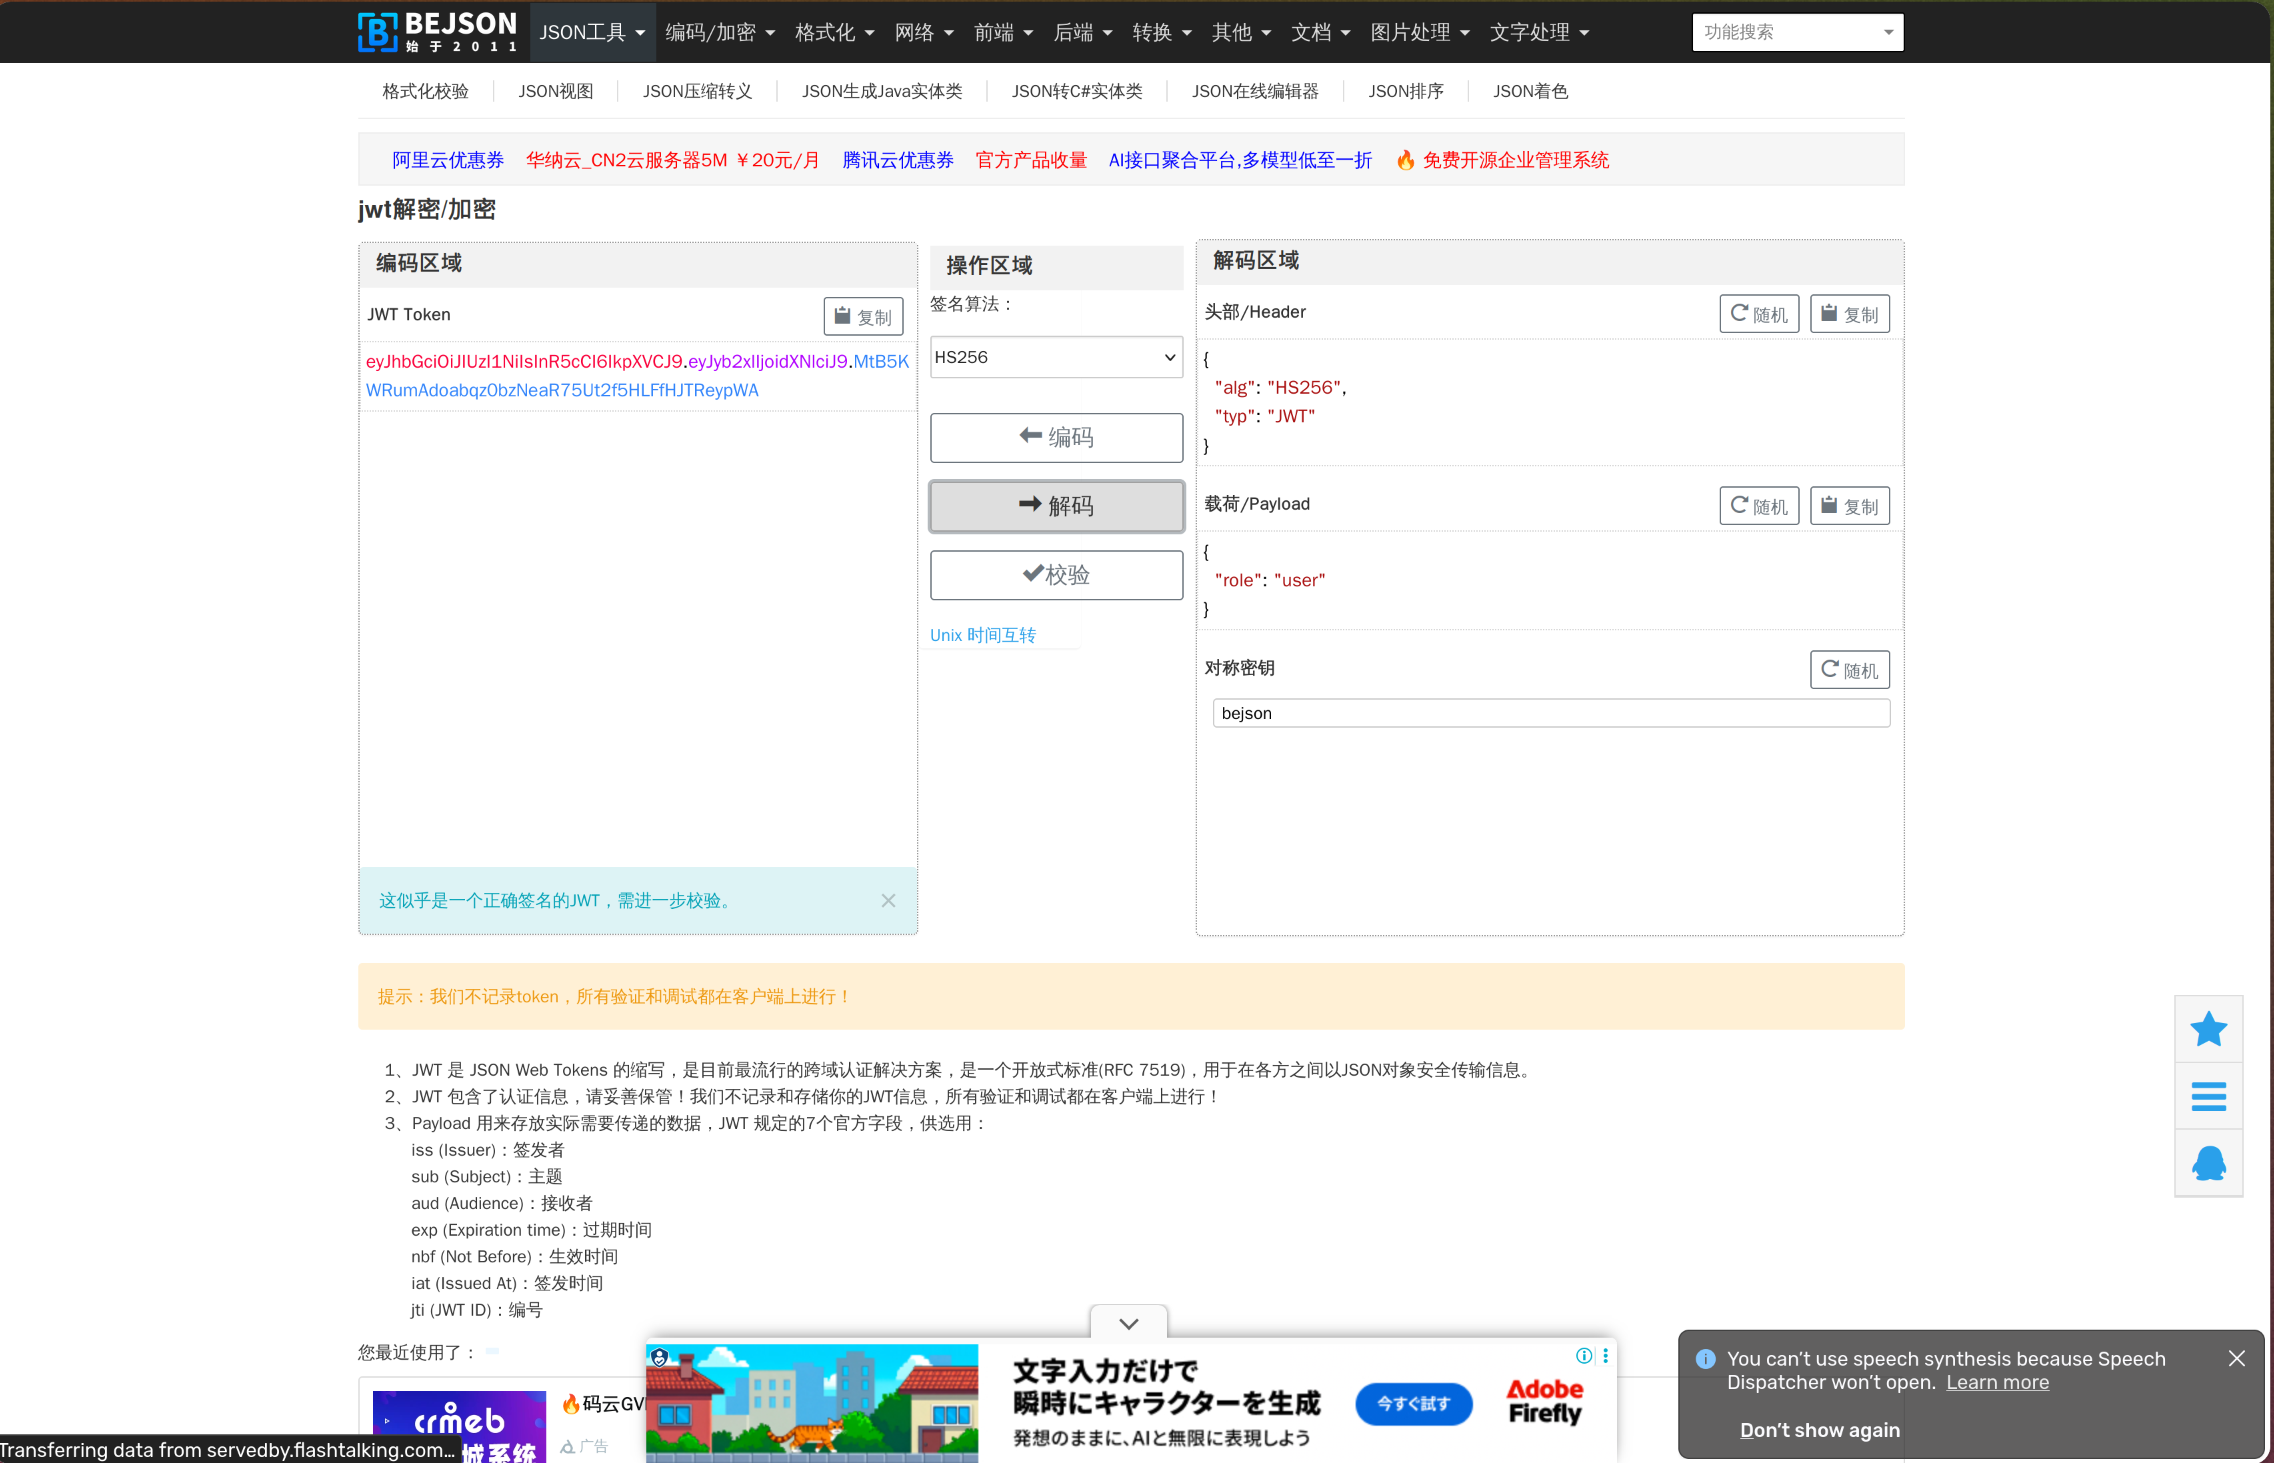This screenshot has height=1463, width=2274.
Task: Click inside the symmetric key input field
Action: click(1550, 713)
